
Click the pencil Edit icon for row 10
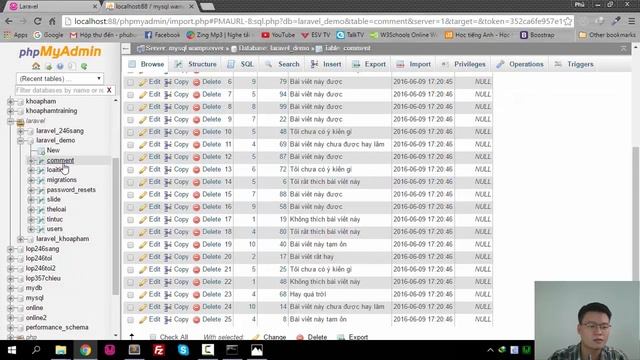tap(142, 132)
